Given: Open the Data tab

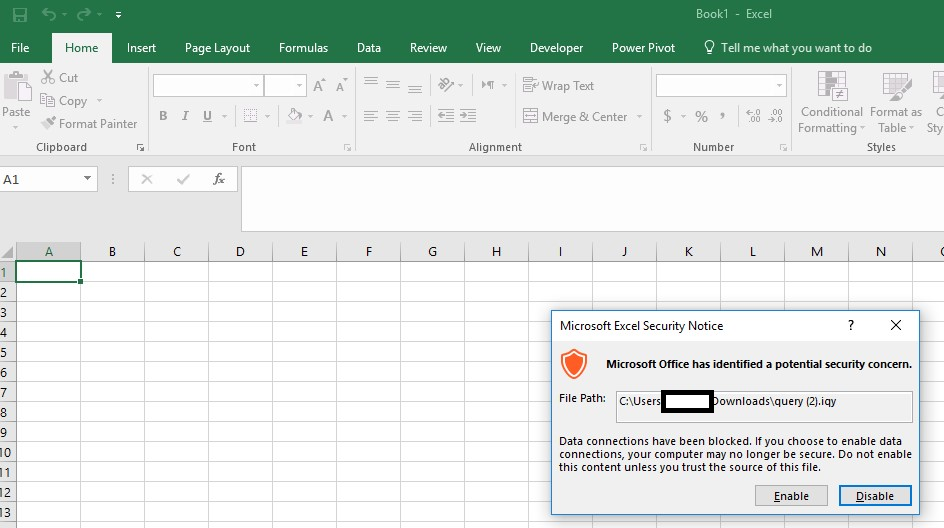Looking at the screenshot, I should tap(368, 48).
